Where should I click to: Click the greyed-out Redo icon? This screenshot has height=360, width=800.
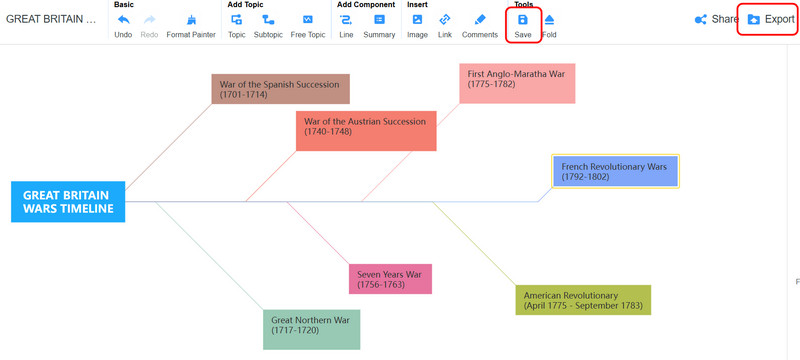(x=149, y=20)
